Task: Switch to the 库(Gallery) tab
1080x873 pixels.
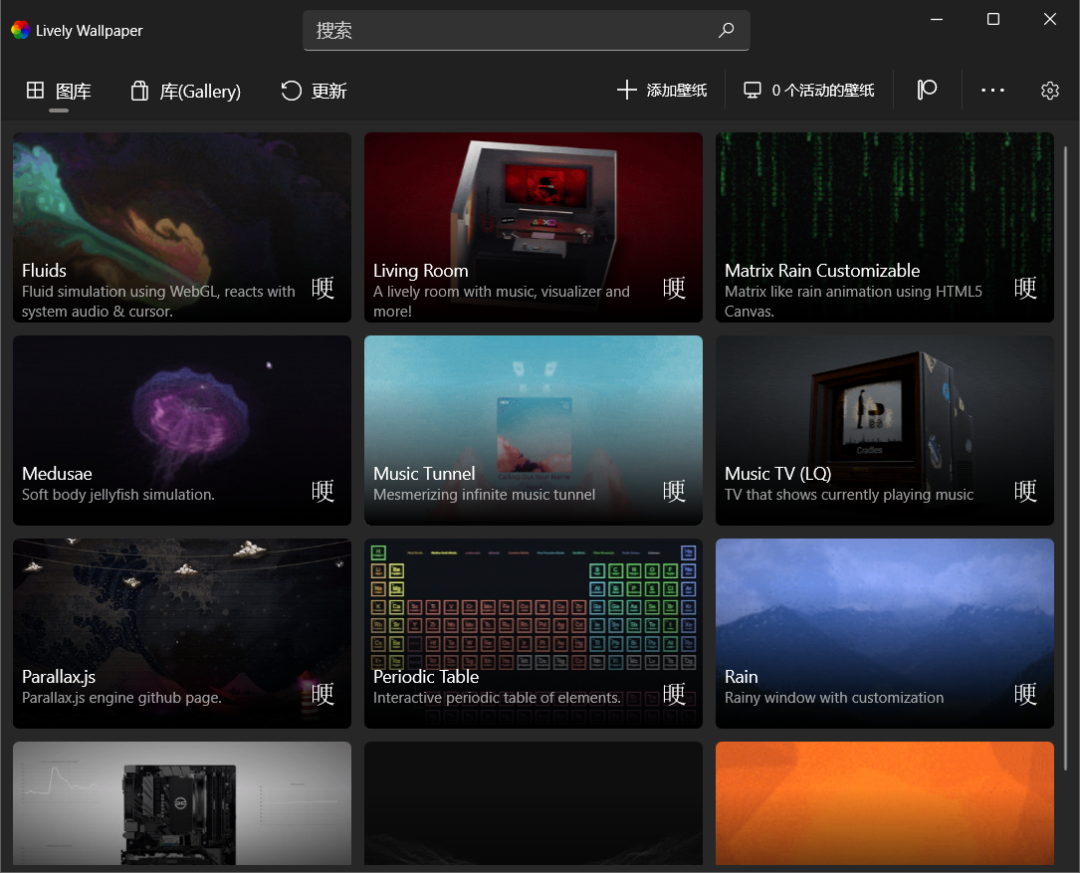Action: pos(186,91)
